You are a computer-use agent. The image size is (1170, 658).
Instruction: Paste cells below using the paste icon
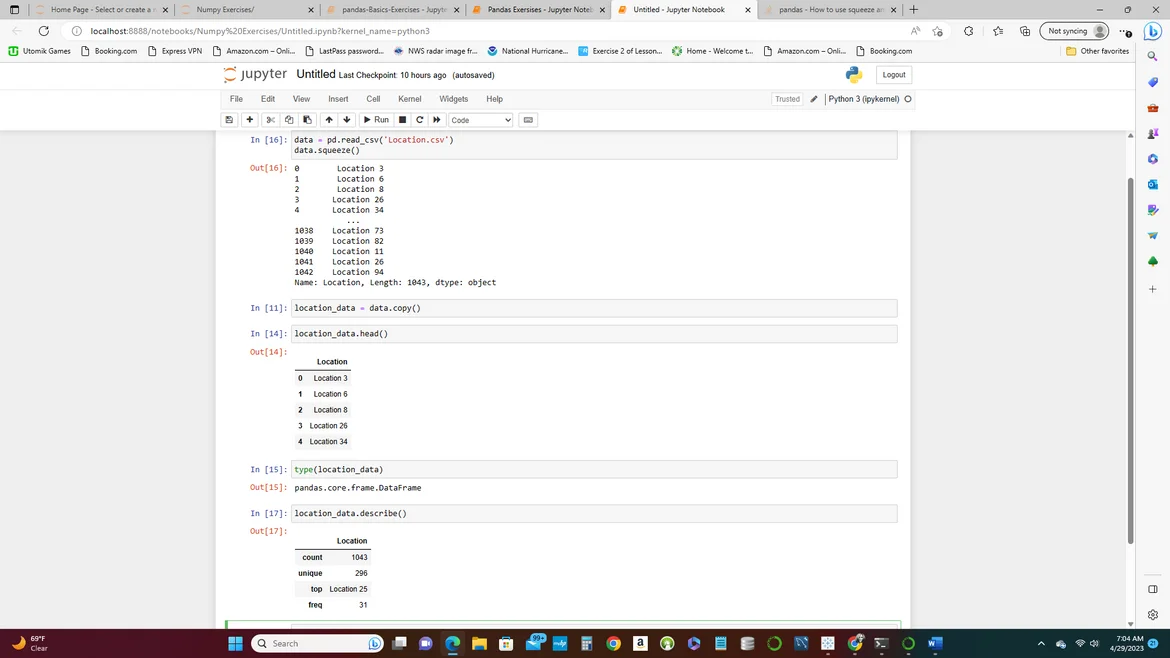(x=307, y=120)
